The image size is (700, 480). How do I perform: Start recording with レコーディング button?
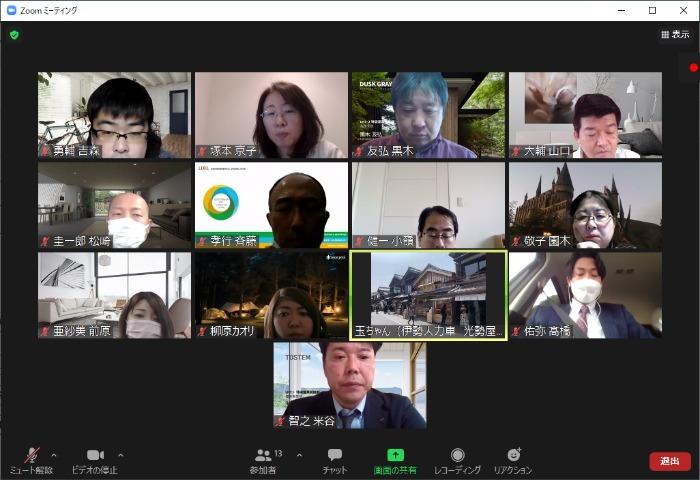coord(457,458)
